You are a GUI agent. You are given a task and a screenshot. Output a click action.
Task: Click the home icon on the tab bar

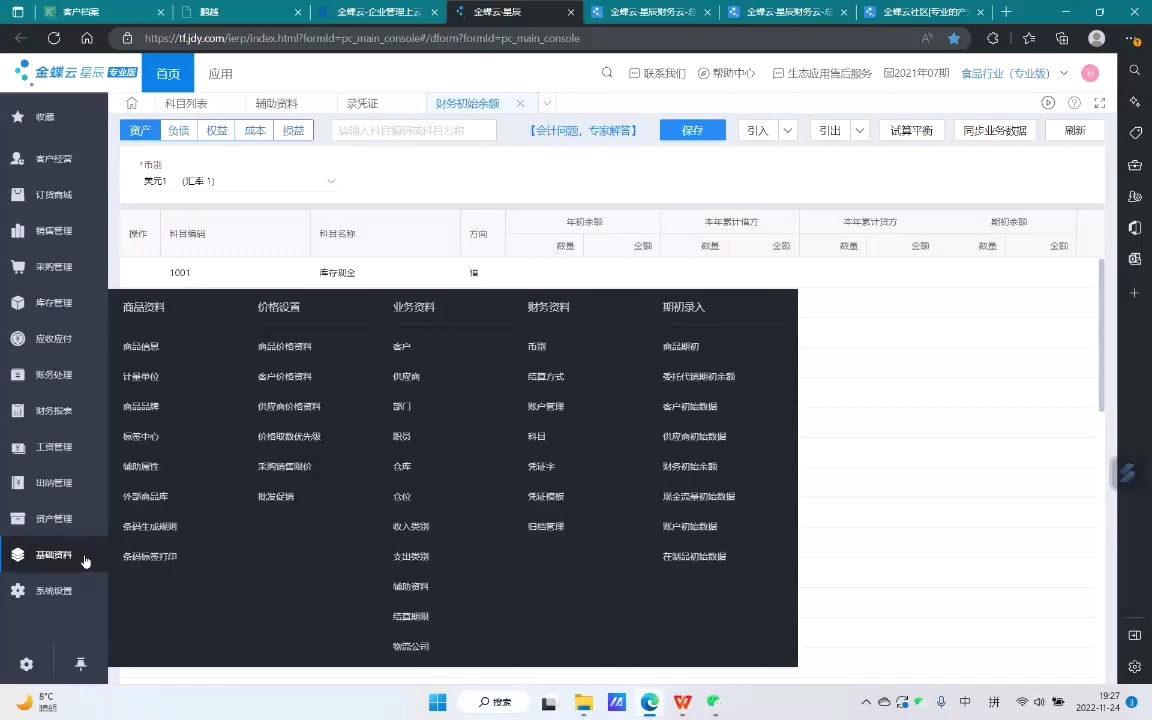131,102
